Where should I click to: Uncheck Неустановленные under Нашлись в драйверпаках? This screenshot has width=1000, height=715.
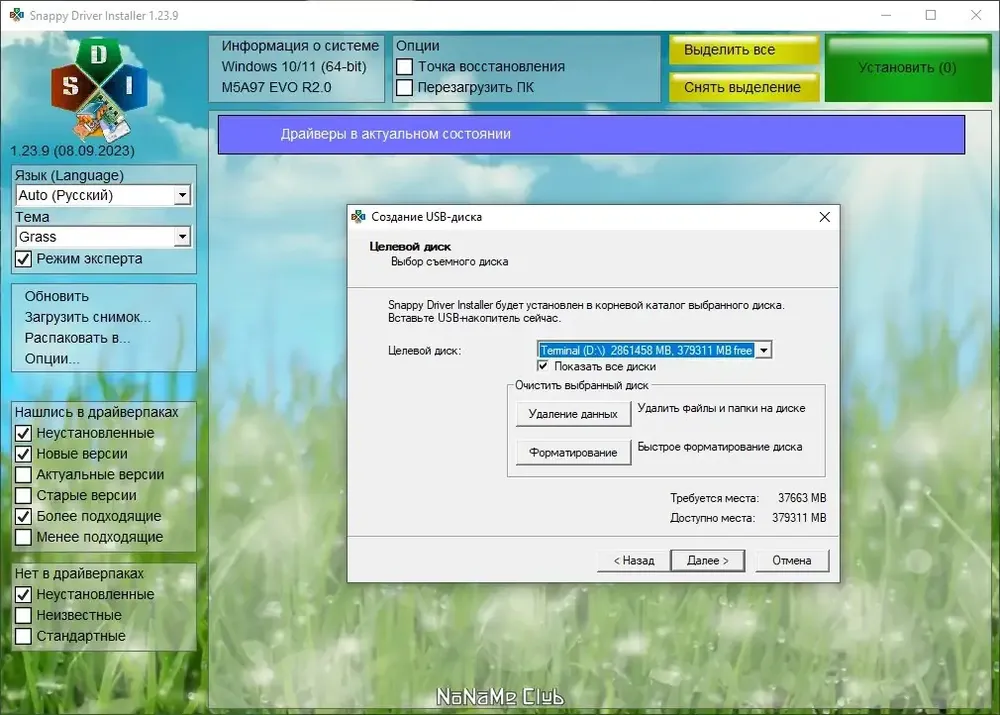click(24, 433)
